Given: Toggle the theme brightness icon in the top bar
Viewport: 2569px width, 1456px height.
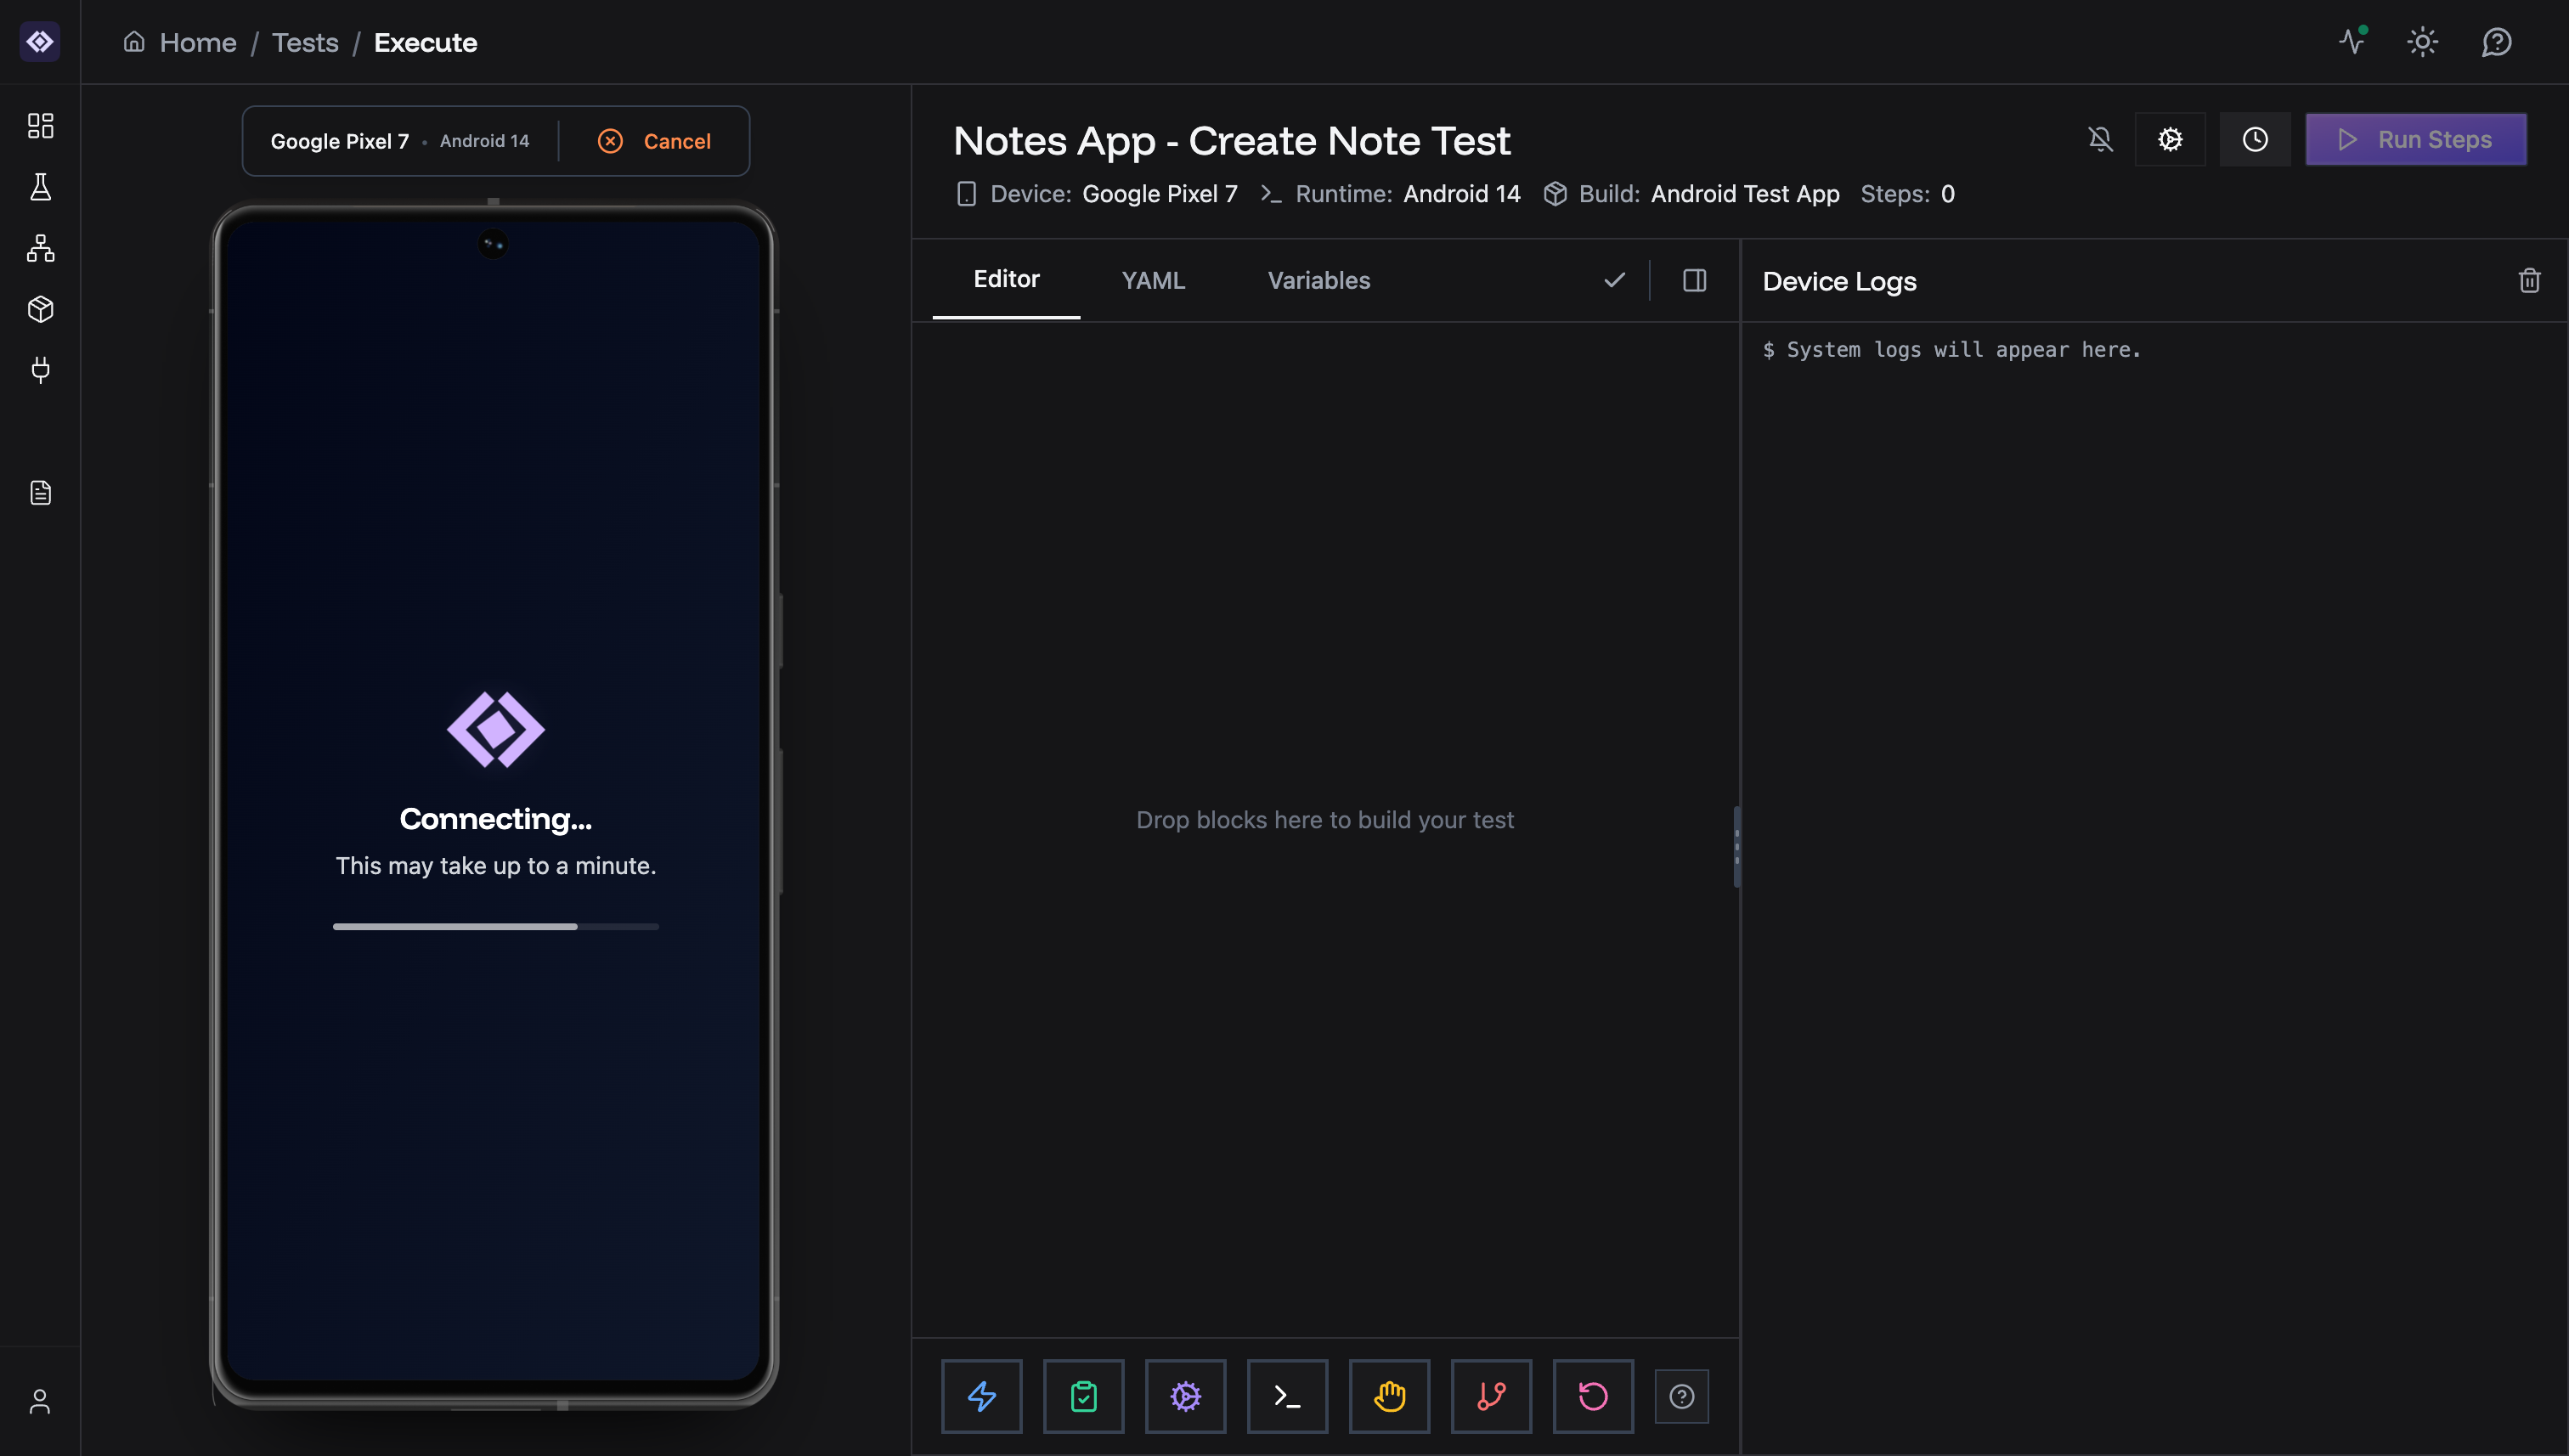Looking at the screenshot, I should tap(2423, 42).
